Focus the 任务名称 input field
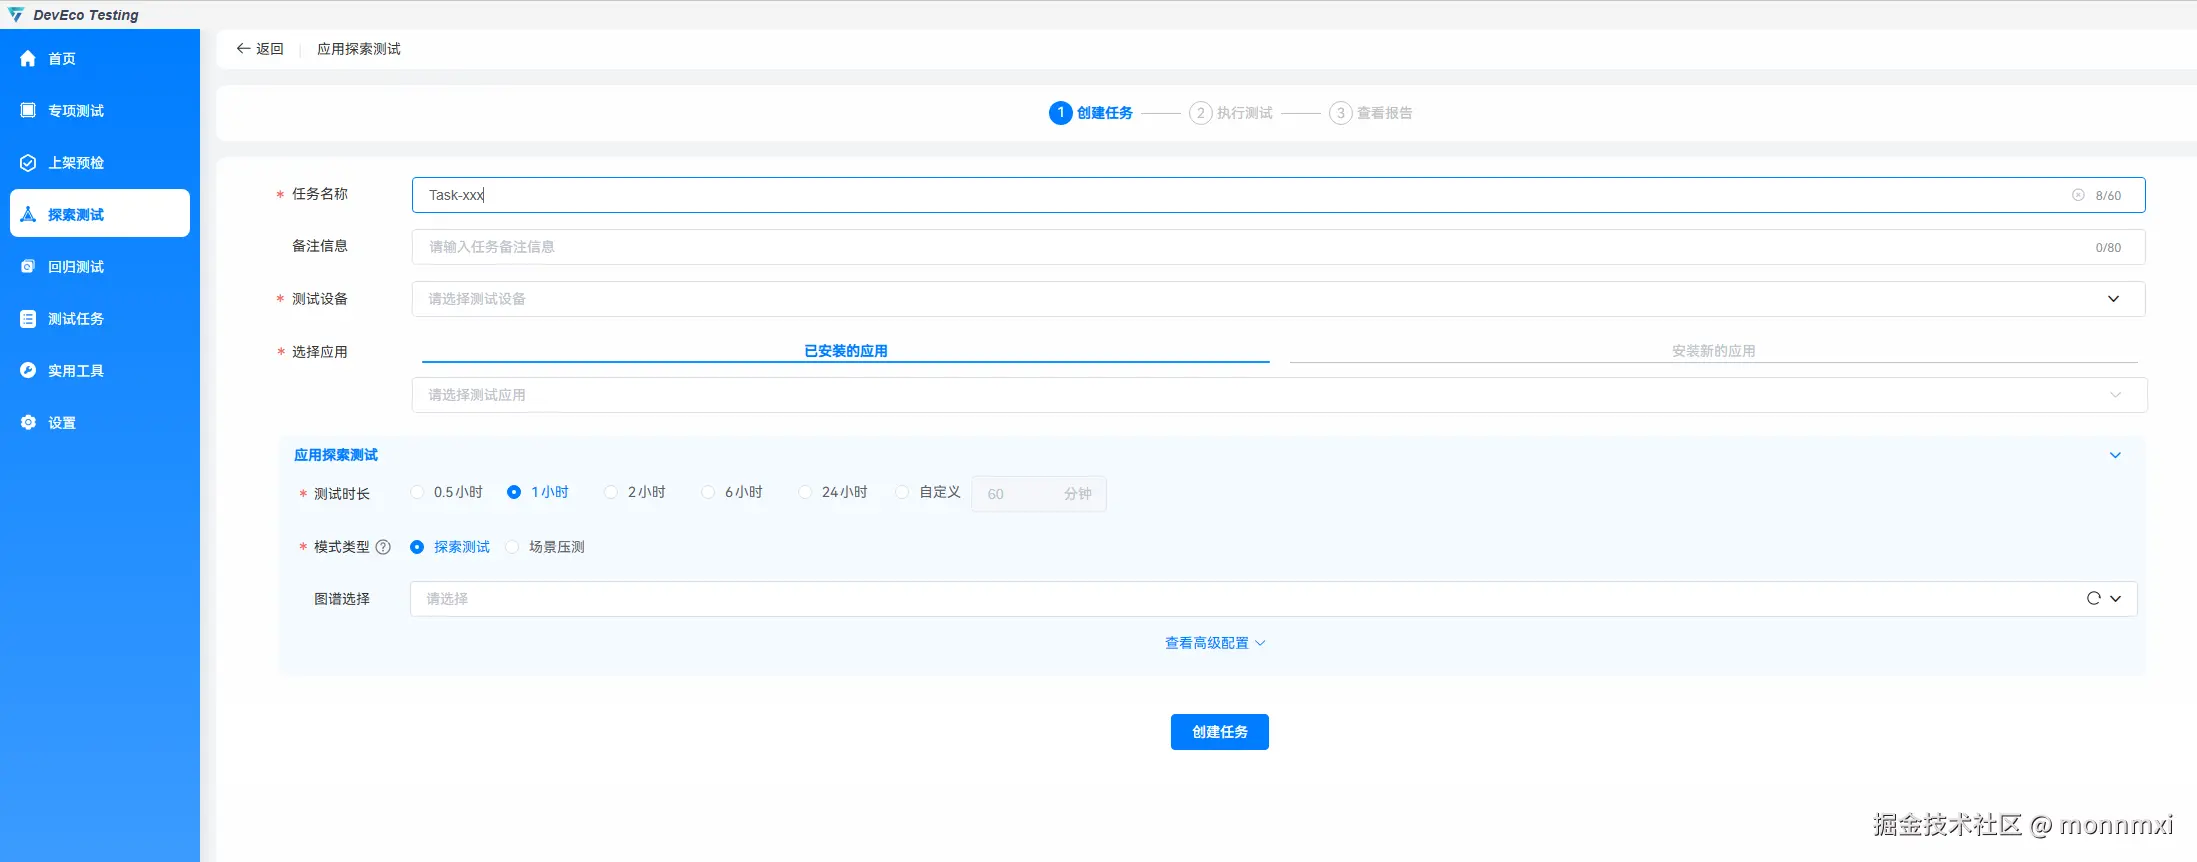Screen dimensions: 2197x862 point(1278,195)
